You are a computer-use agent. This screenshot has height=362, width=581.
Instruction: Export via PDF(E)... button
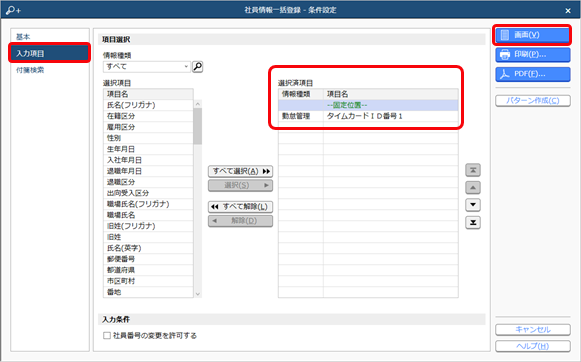click(x=532, y=74)
